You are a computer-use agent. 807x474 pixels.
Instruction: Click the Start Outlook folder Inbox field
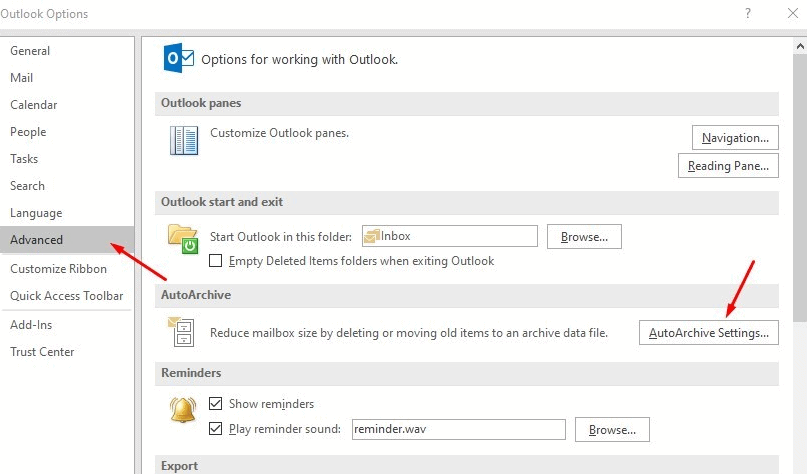click(x=450, y=236)
